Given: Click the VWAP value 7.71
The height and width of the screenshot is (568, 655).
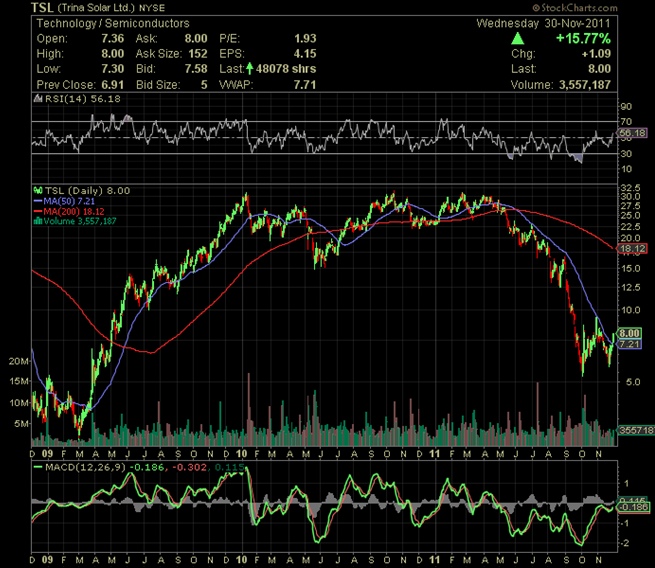Looking at the screenshot, I should coord(305,85).
